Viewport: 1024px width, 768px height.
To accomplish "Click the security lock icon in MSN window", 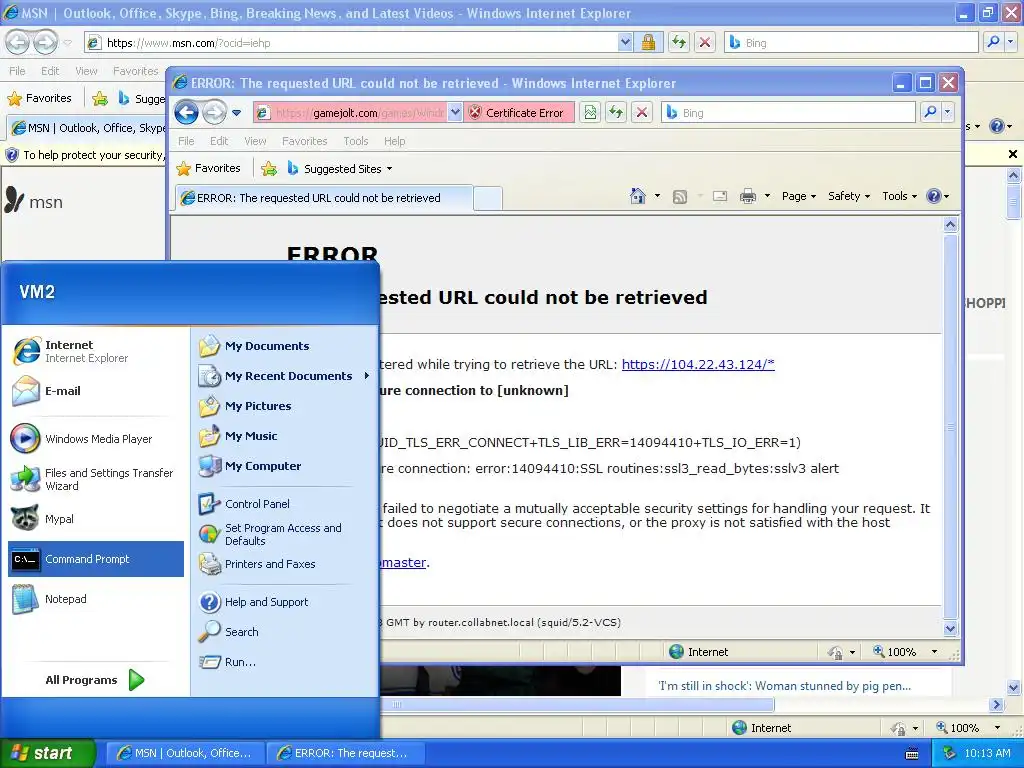I will (648, 42).
